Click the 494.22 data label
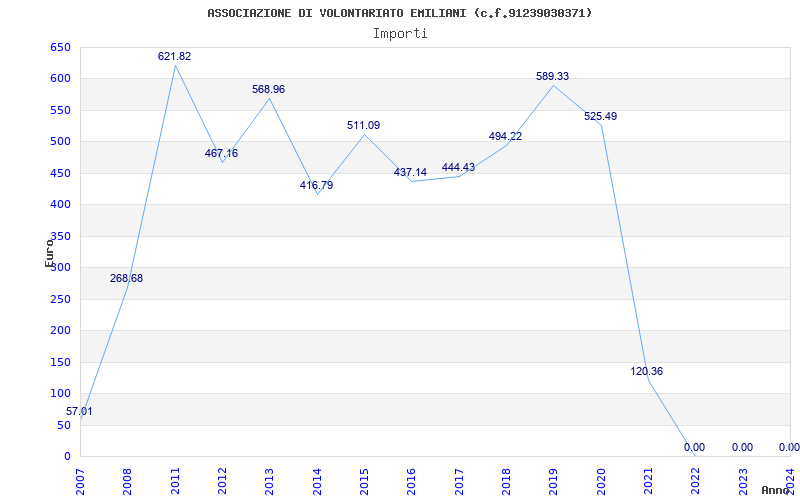This screenshot has height=500, width=800. coord(506,137)
